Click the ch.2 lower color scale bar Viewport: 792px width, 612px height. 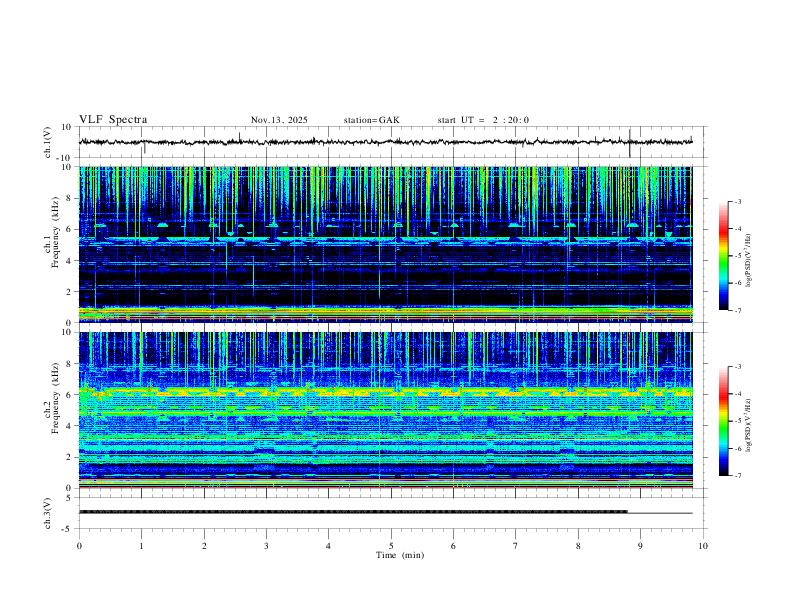pyautogui.click(x=723, y=421)
